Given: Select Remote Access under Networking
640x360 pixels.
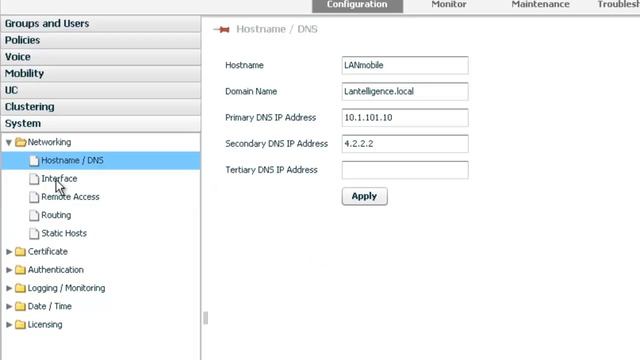Looking at the screenshot, I should (70, 197).
